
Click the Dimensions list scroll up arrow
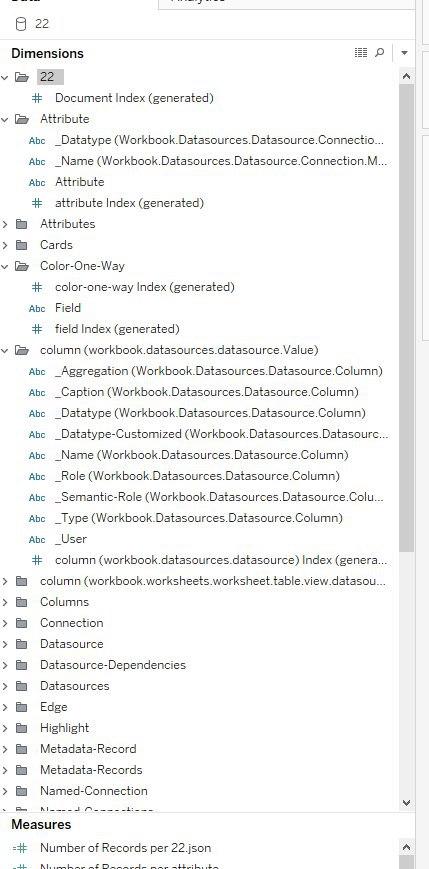coord(406,76)
